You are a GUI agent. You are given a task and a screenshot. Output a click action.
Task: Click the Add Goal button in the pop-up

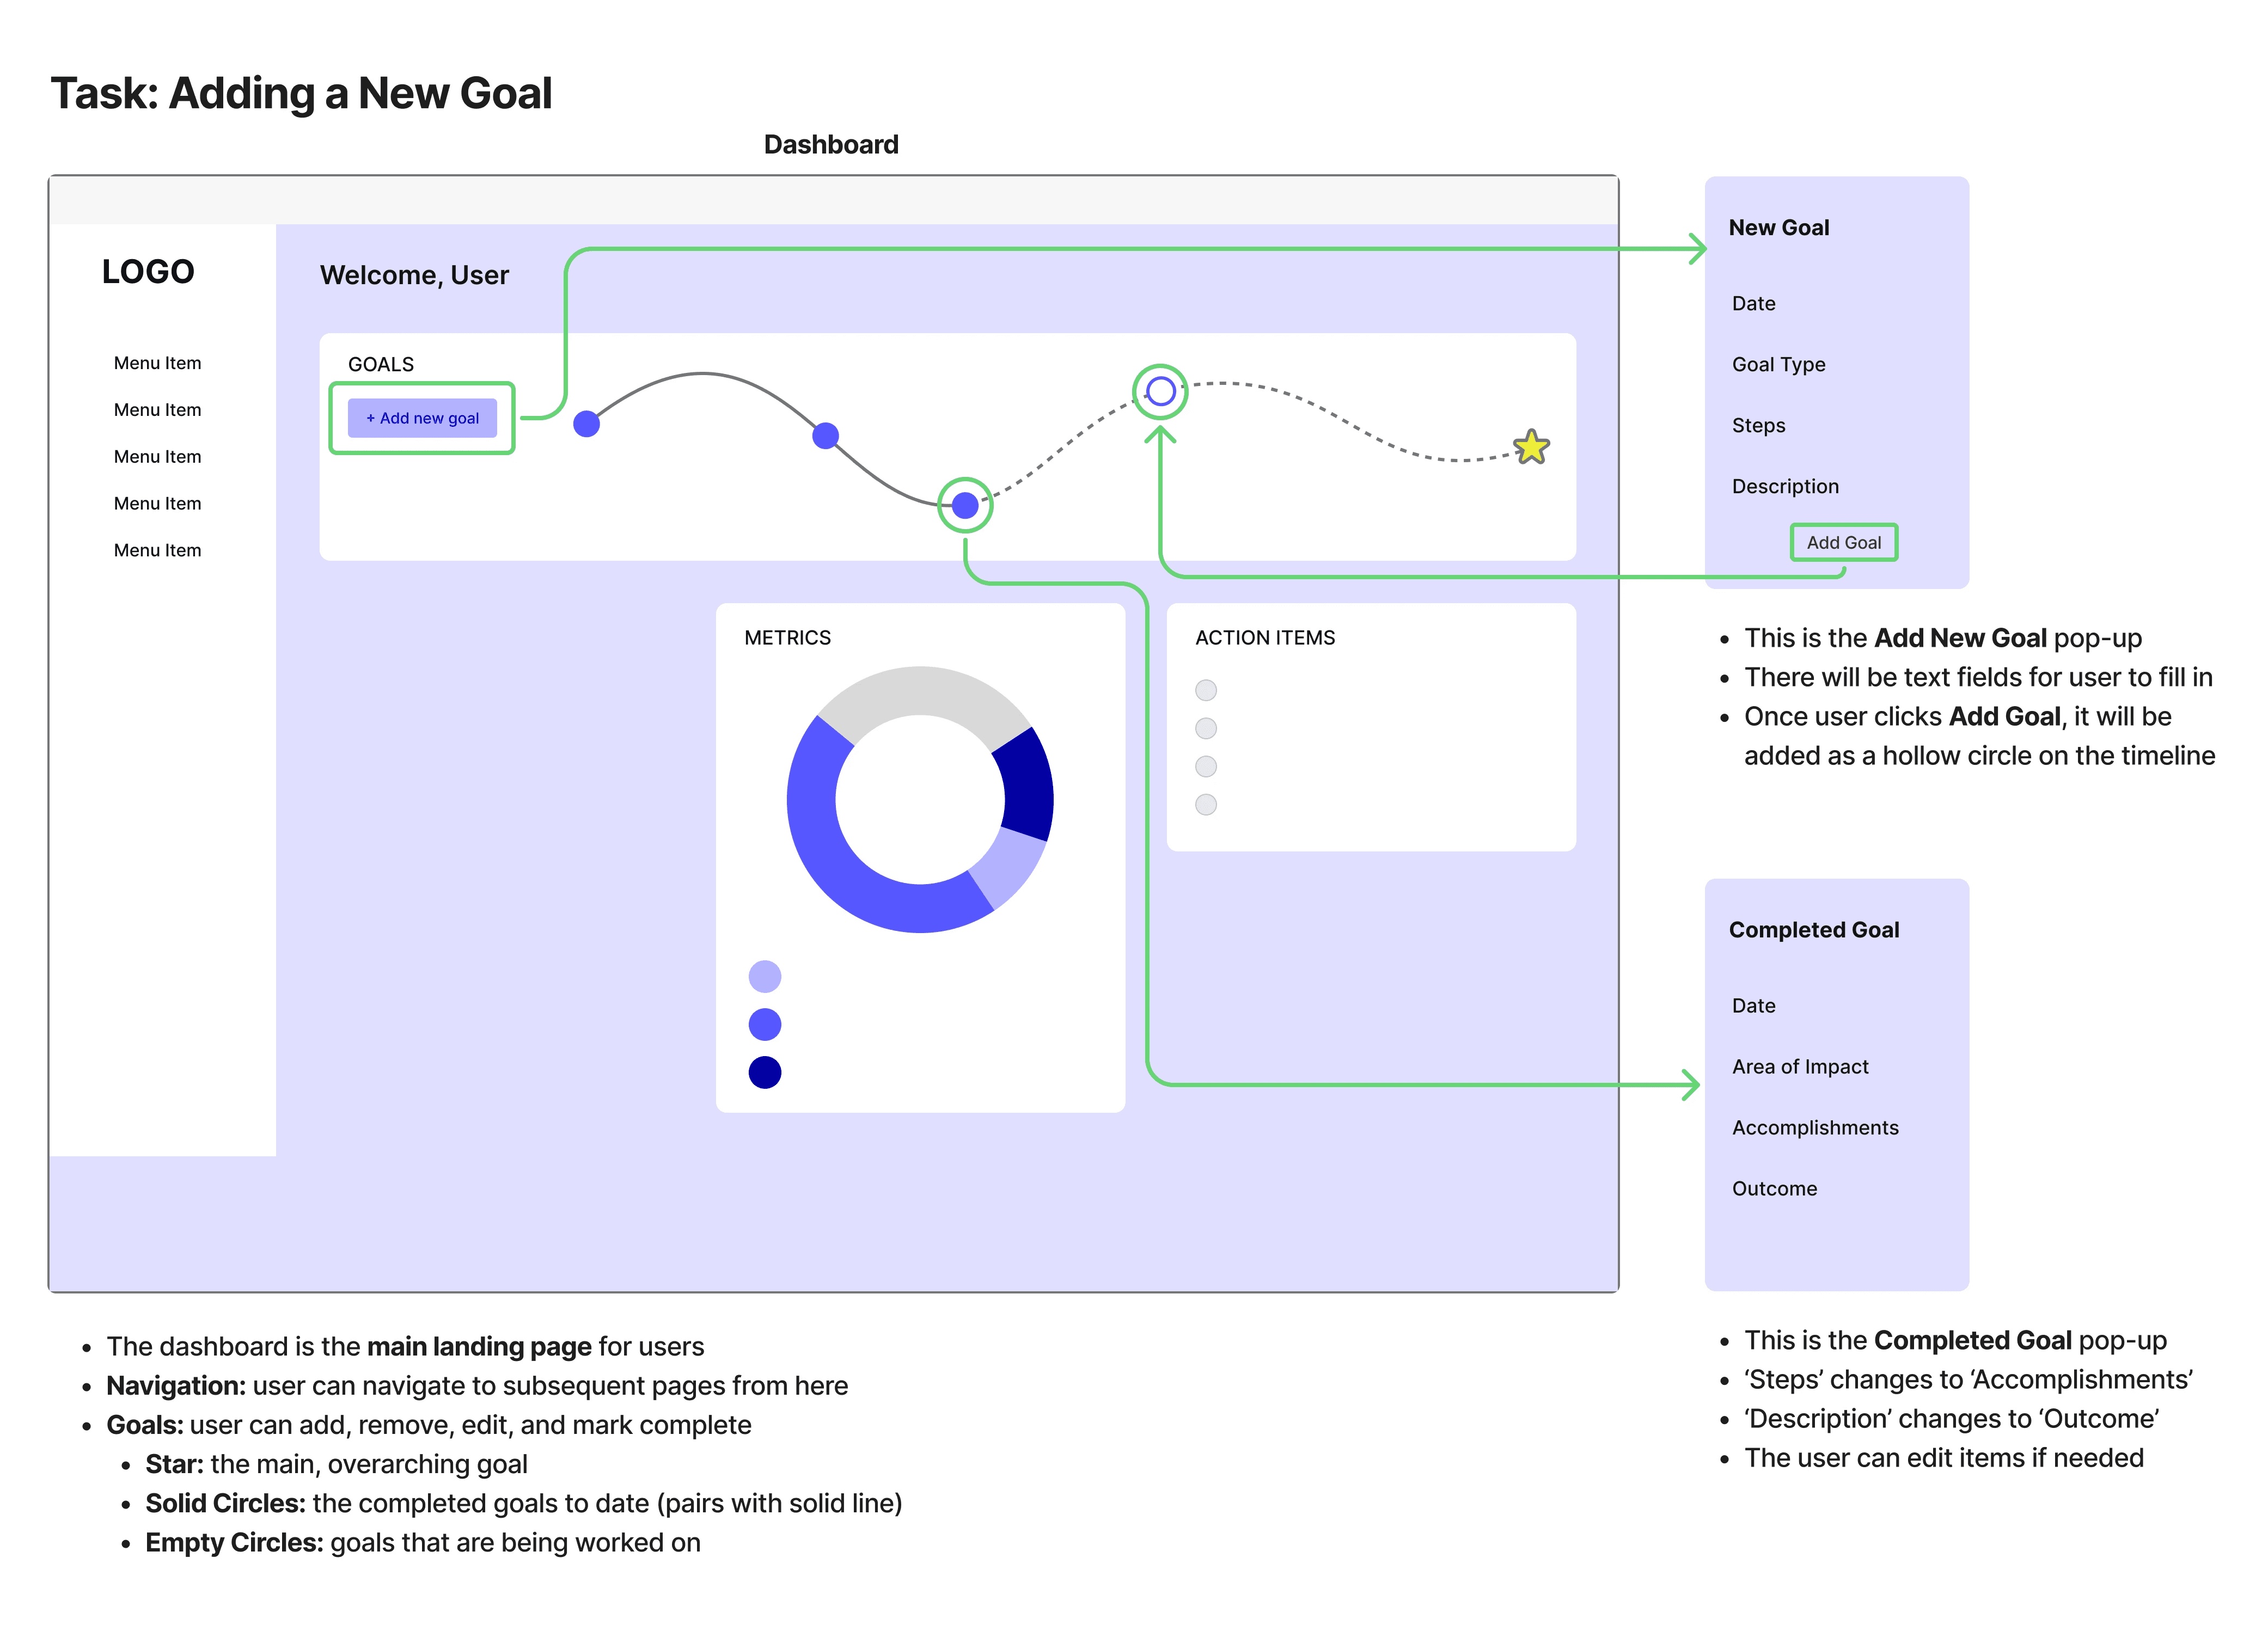(x=1843, y=542)
